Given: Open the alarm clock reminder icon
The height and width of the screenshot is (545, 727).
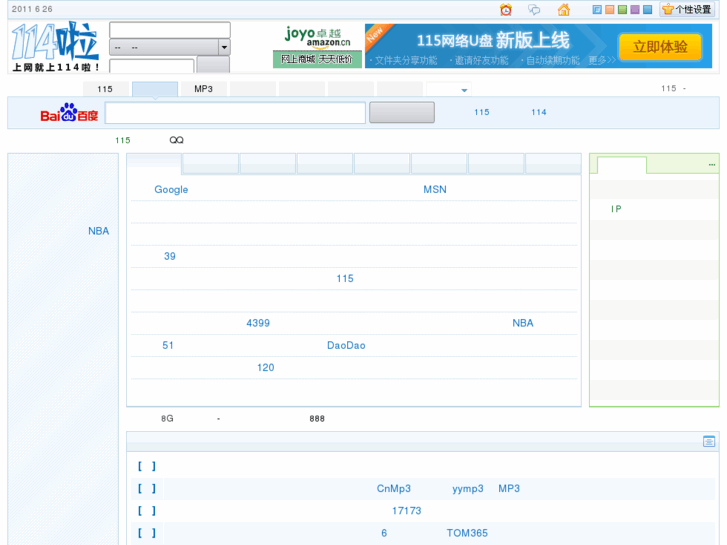Looking at the screenshot, I should coord(506,9).
